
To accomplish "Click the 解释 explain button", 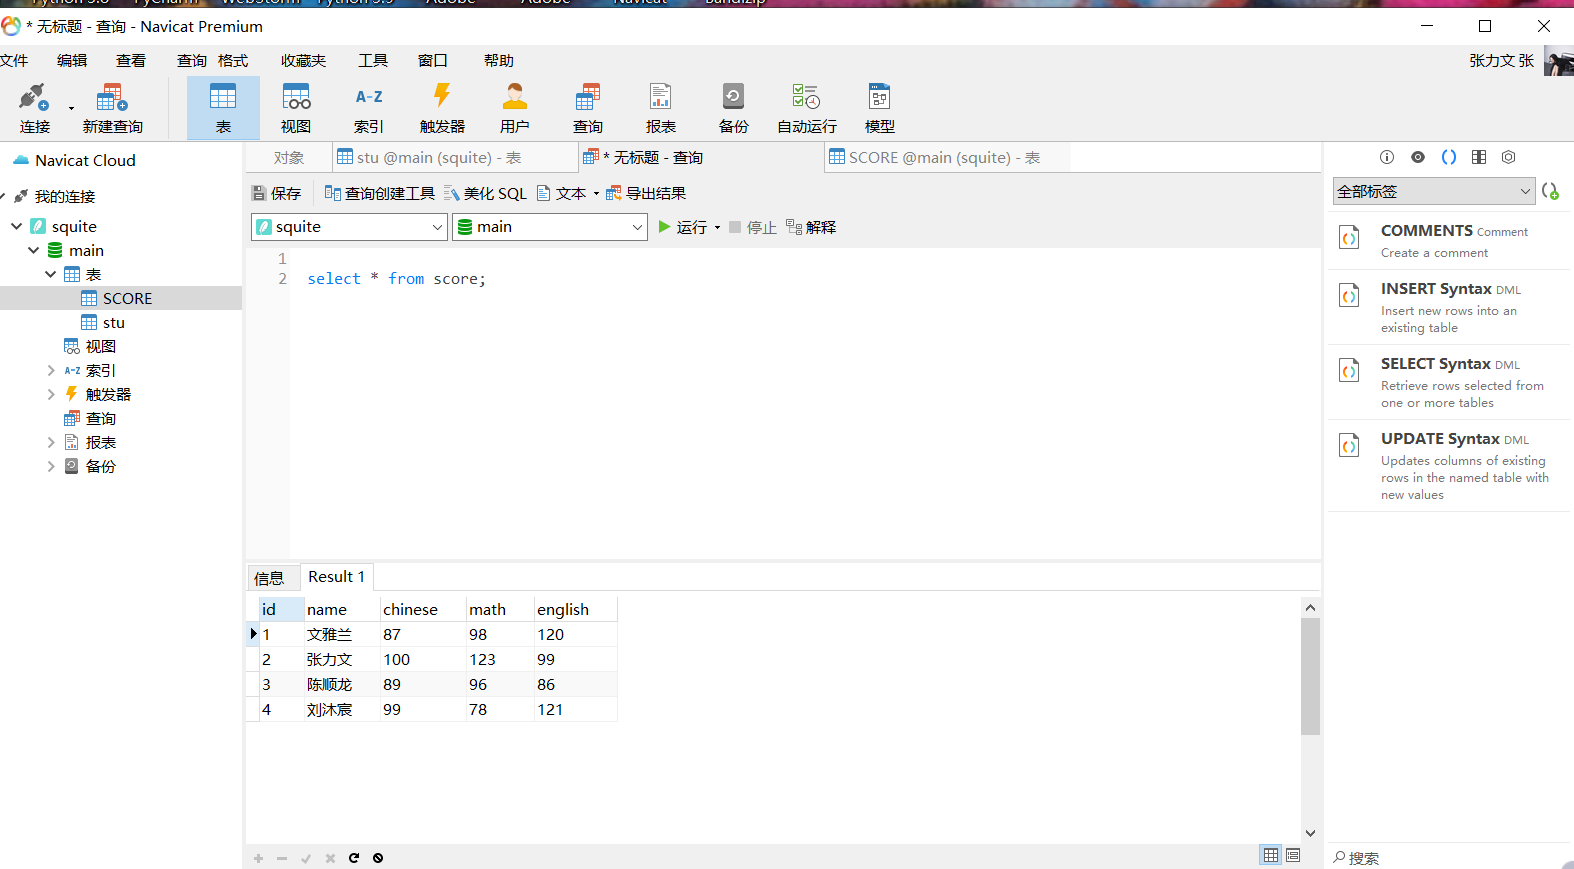I will 811,228.
